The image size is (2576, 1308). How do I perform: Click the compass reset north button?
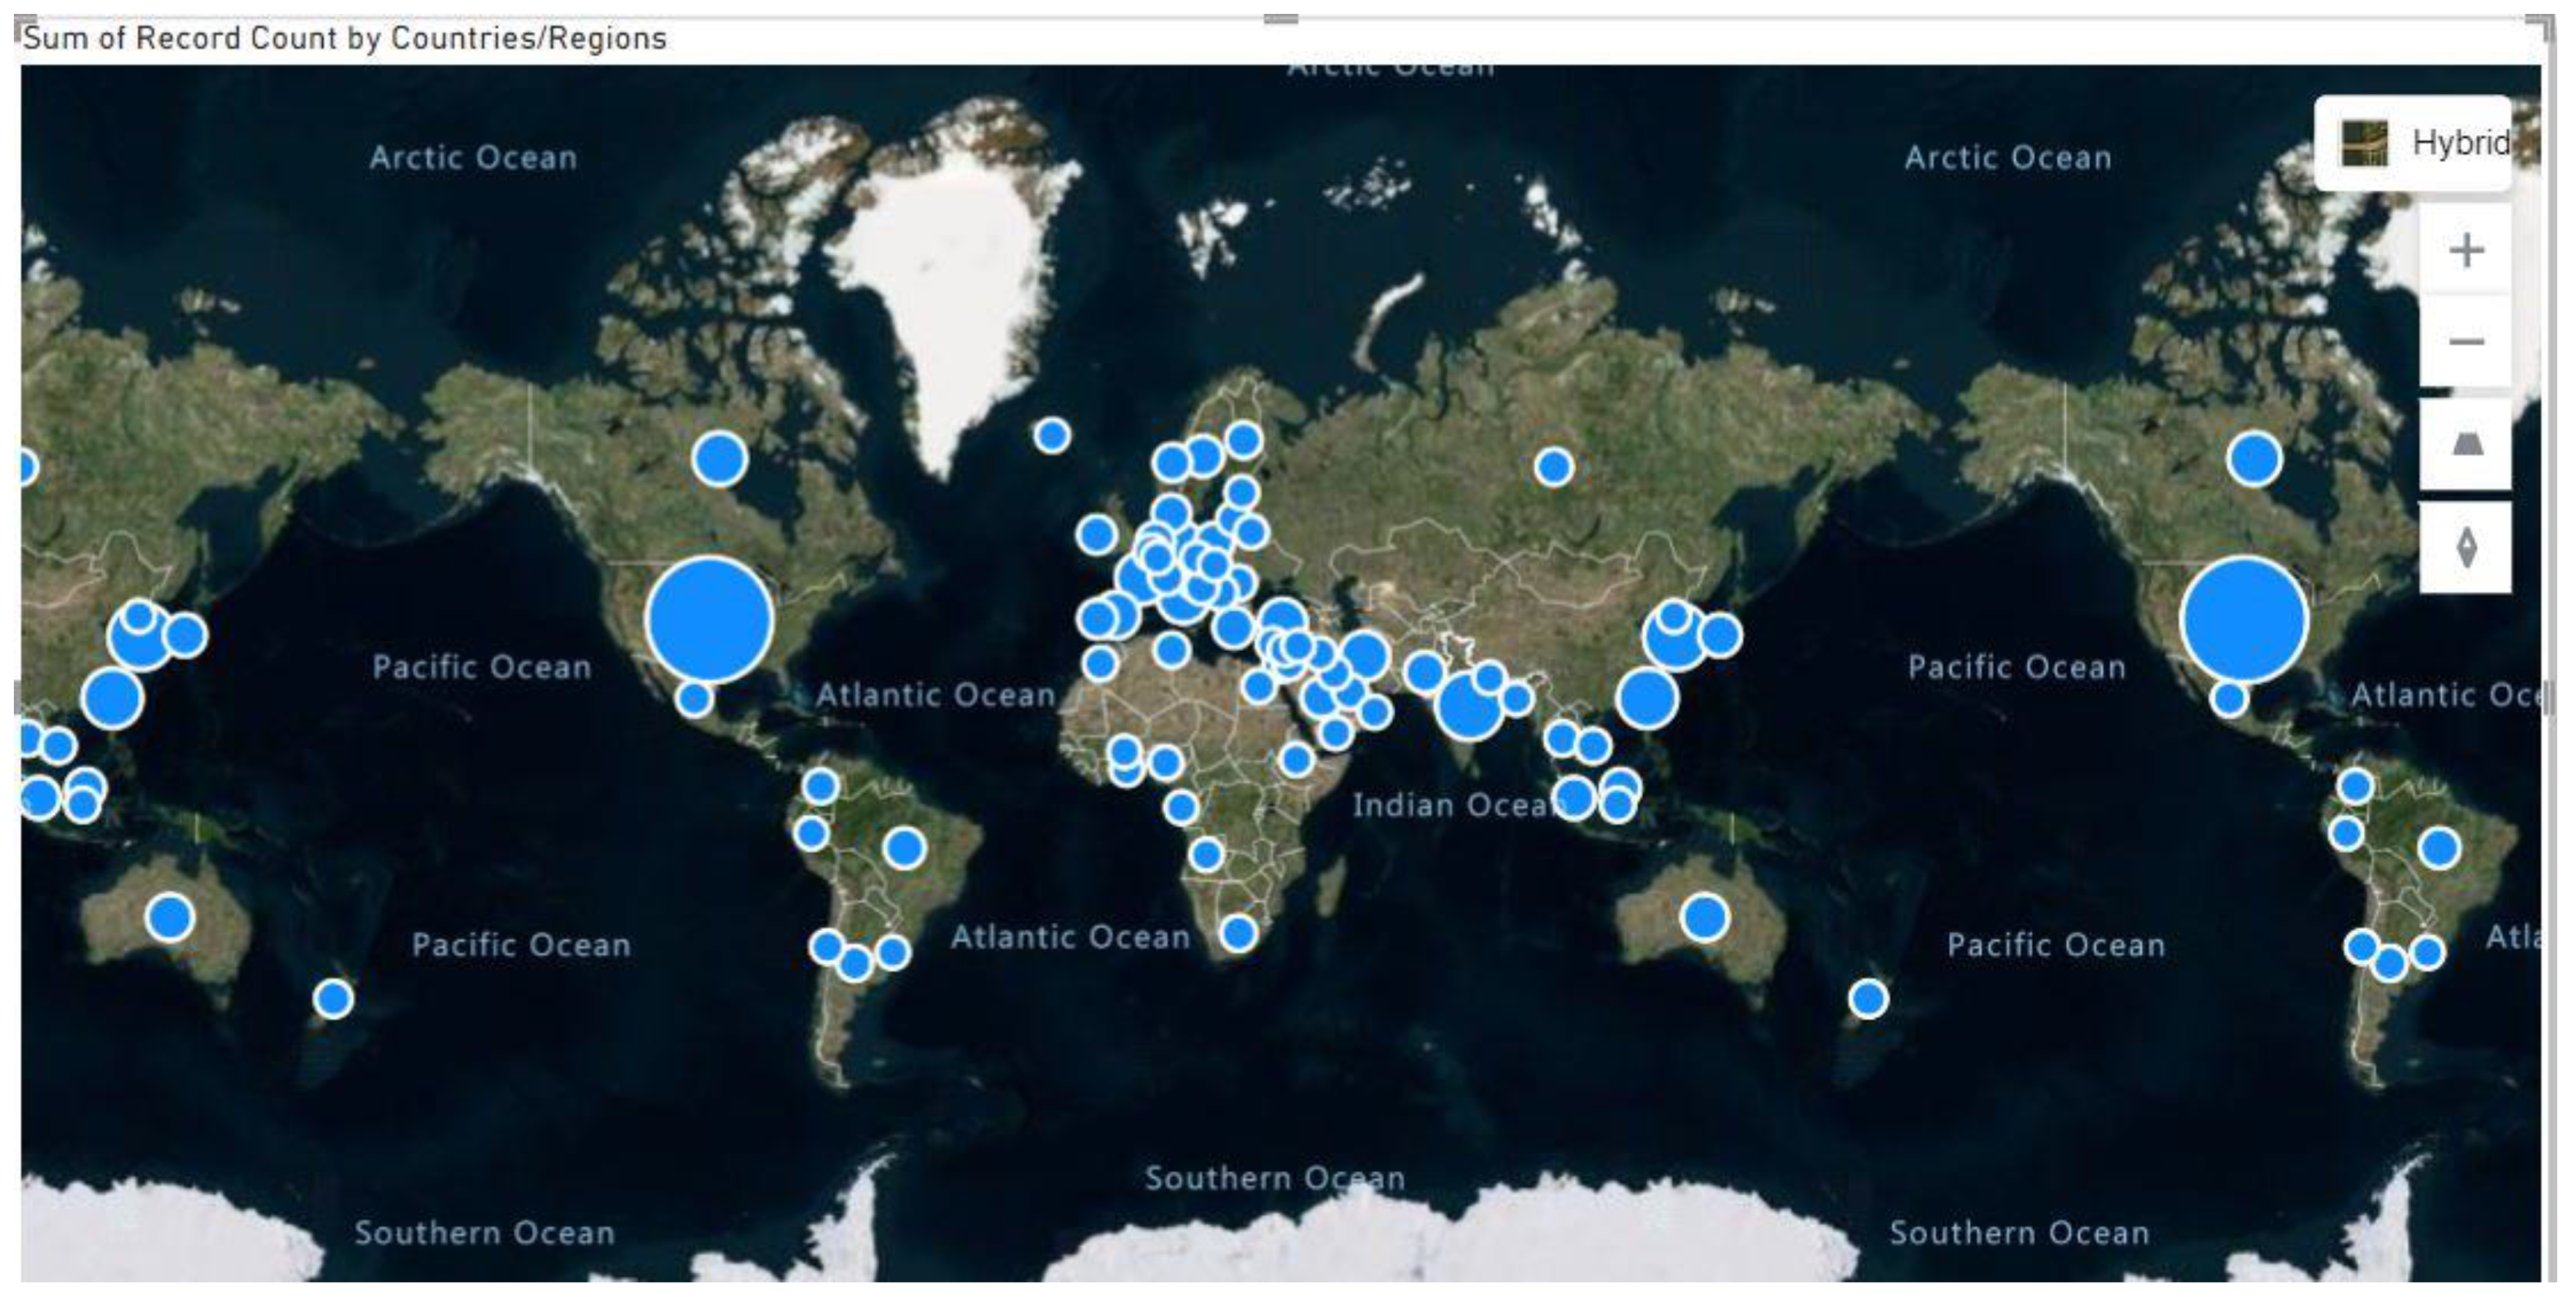click(2465, 548)
